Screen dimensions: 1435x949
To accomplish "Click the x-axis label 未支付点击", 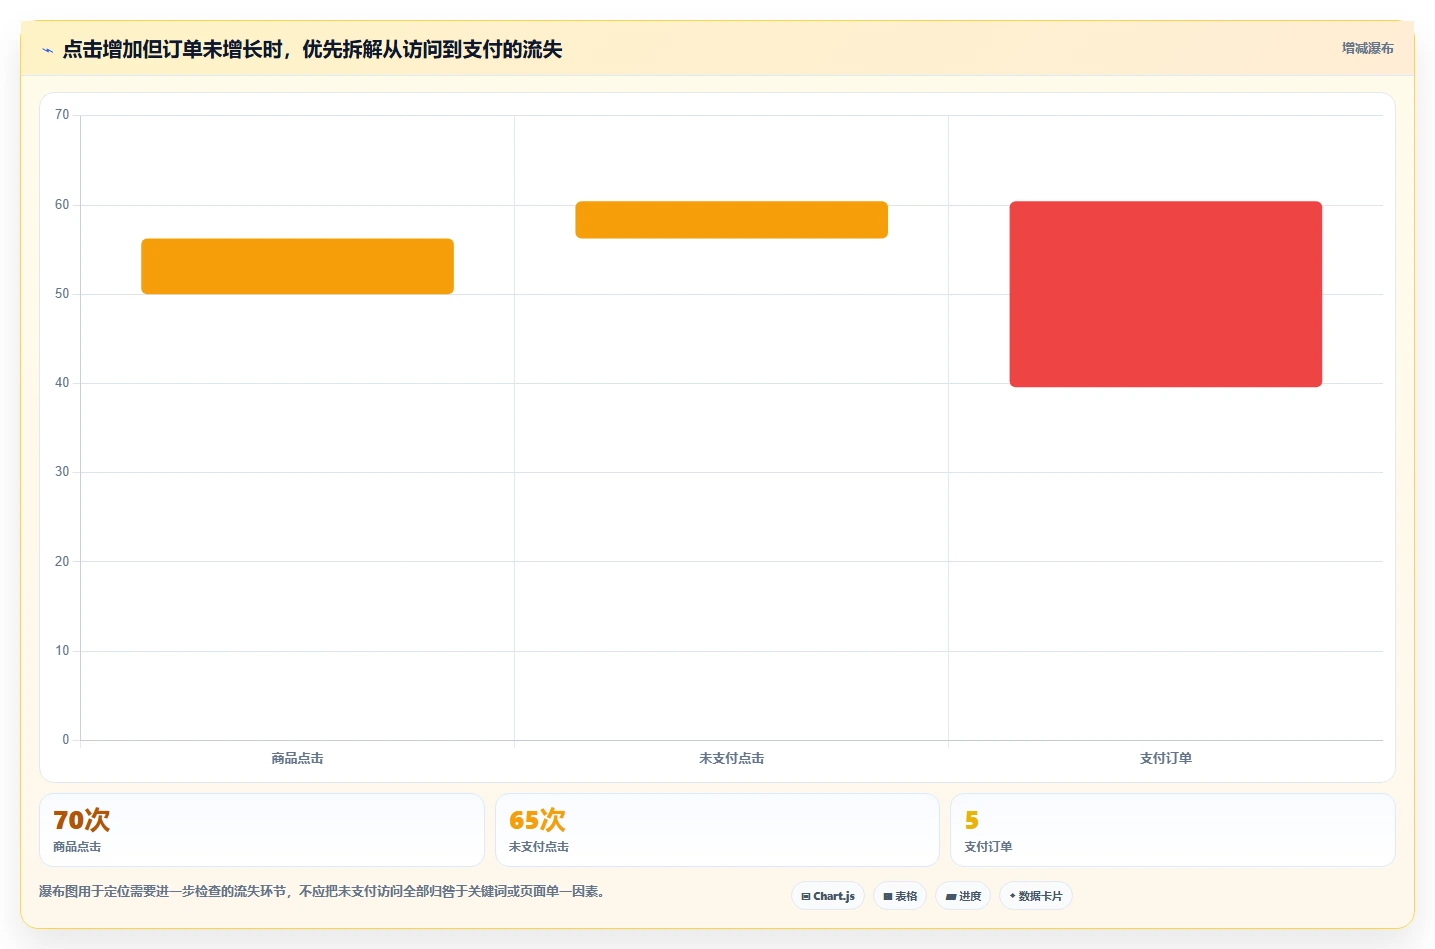I will tap(731, 759).
